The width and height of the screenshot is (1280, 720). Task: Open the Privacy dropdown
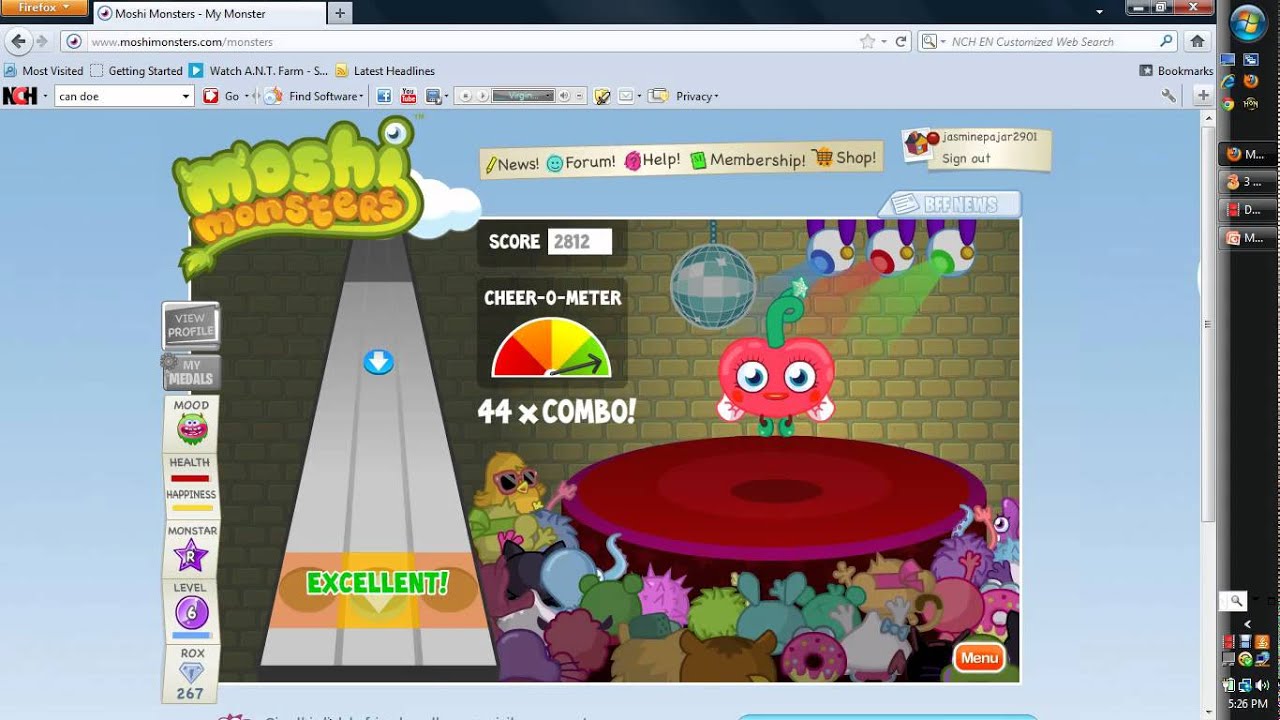[x=696, y=96]
